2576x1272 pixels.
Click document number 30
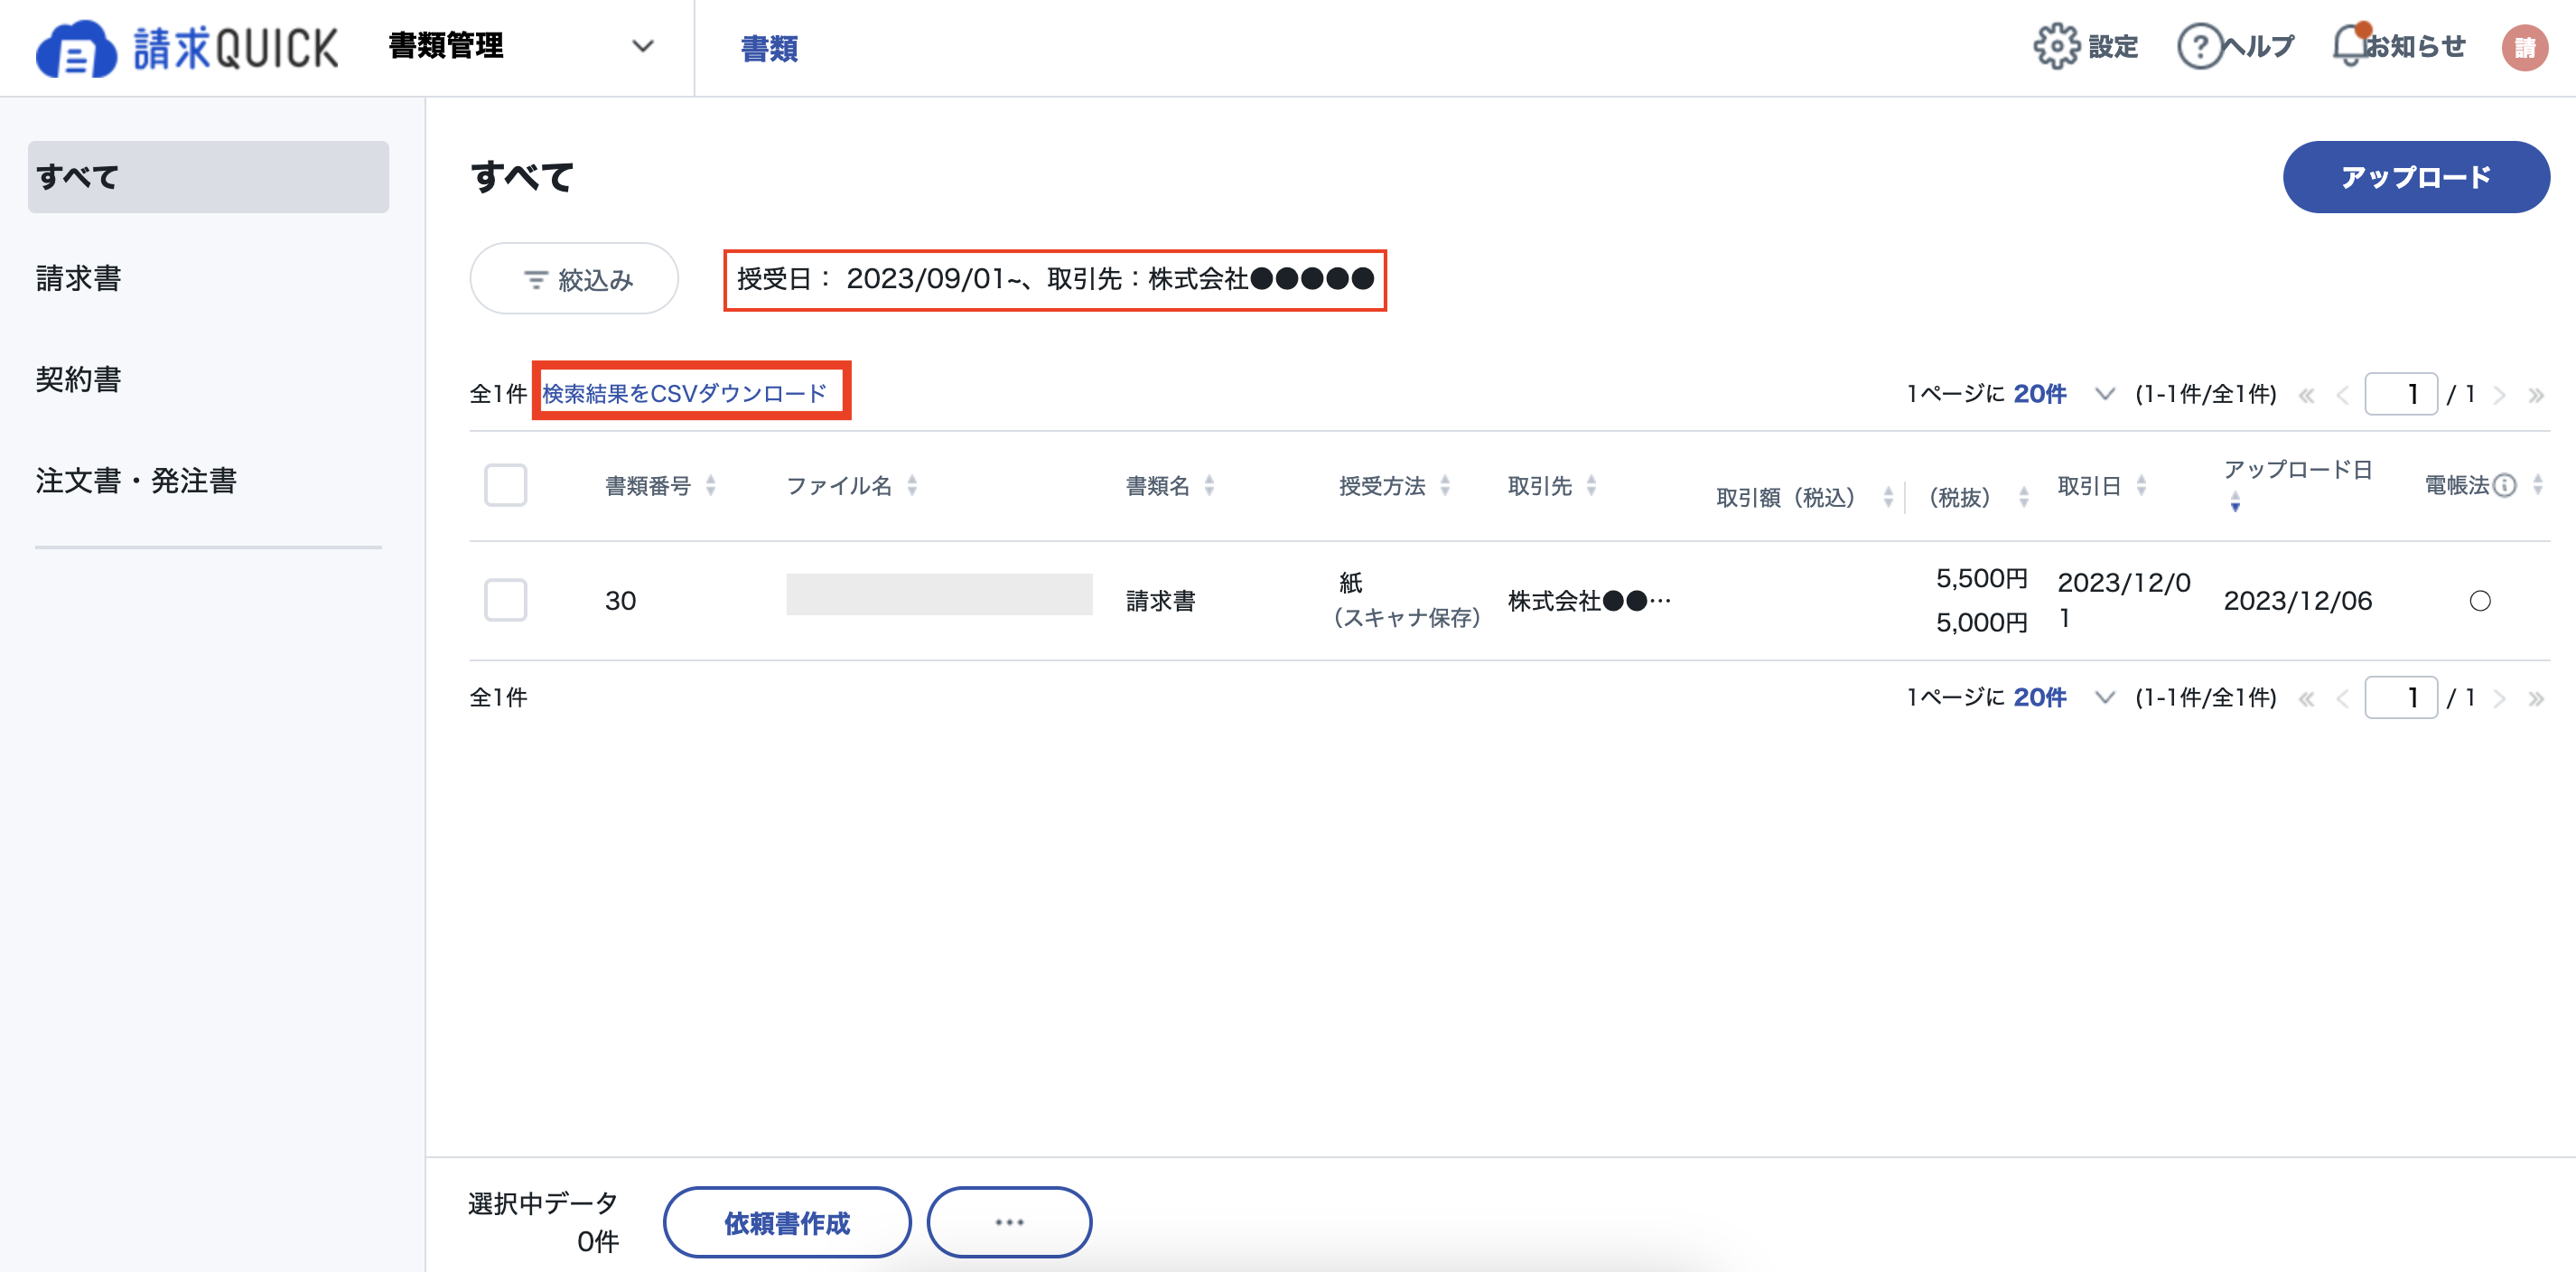pyautogui.click(x=620, y=600)
